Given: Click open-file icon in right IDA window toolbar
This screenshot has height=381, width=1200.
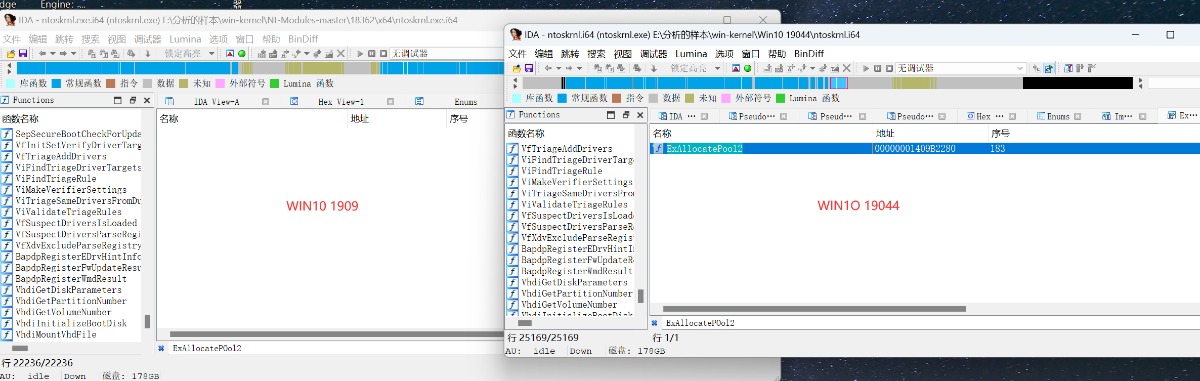Looking at the screenshot, I should 516,67.
